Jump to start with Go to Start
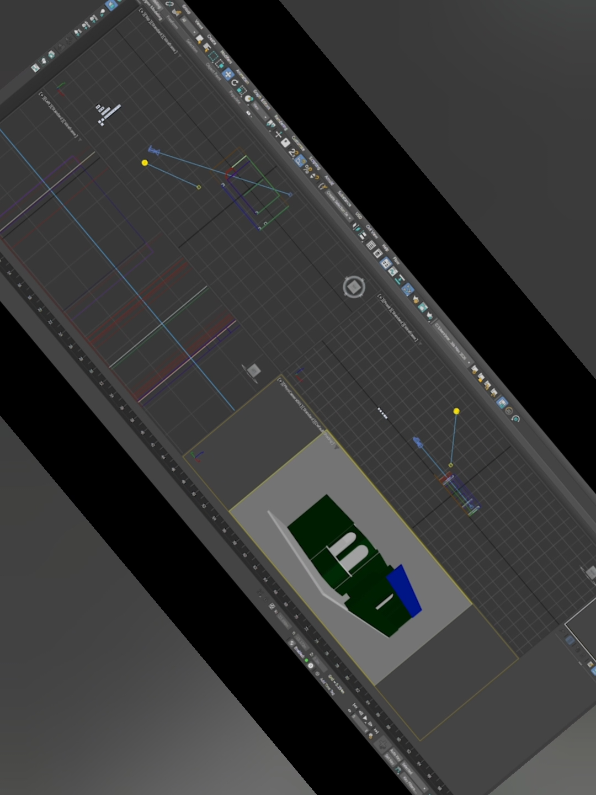This screenshot has height=795, width=596. point(354,707)
